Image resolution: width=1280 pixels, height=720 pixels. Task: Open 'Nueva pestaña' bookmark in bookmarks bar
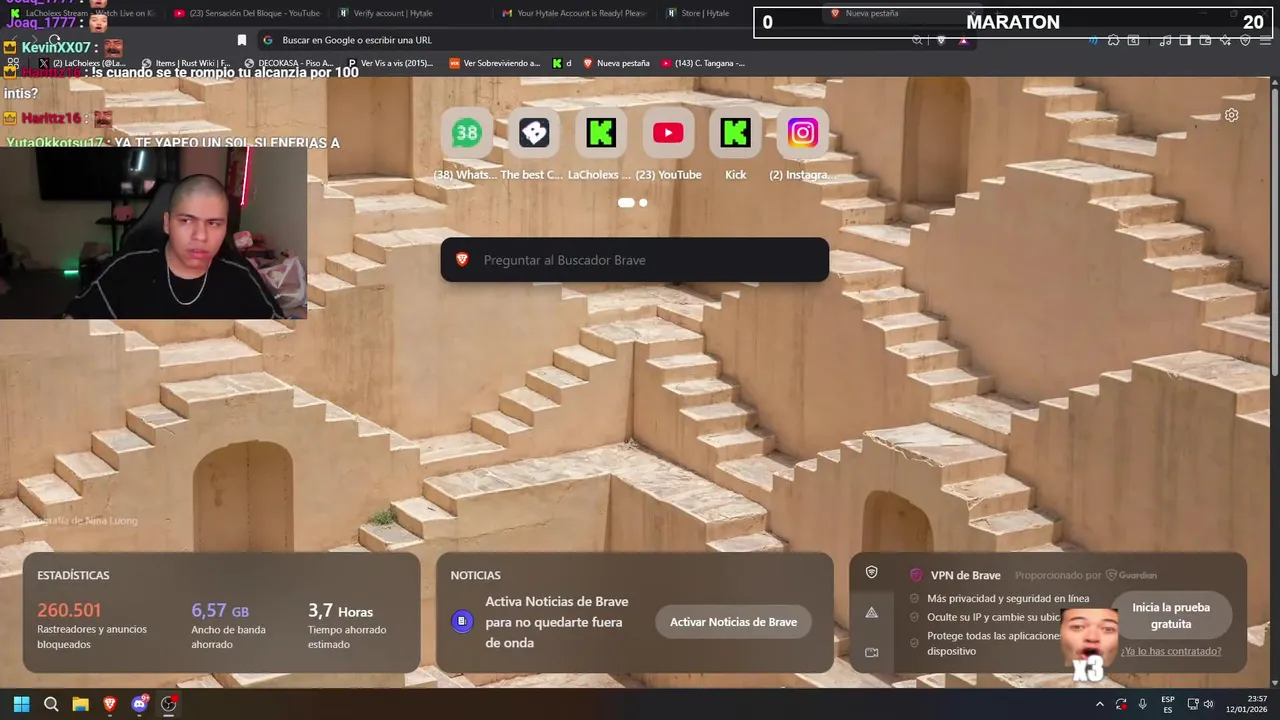tap(616, 63)
